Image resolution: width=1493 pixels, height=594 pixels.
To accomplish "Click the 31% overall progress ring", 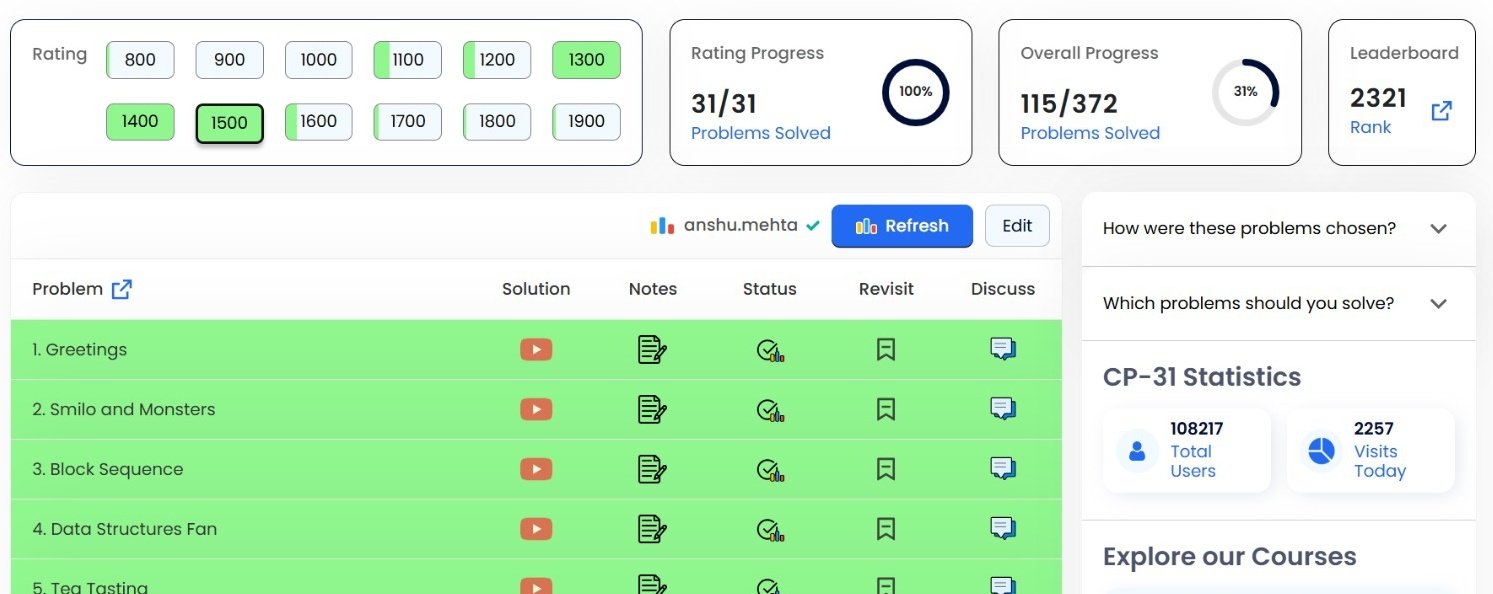I will tap(1245, 92).
